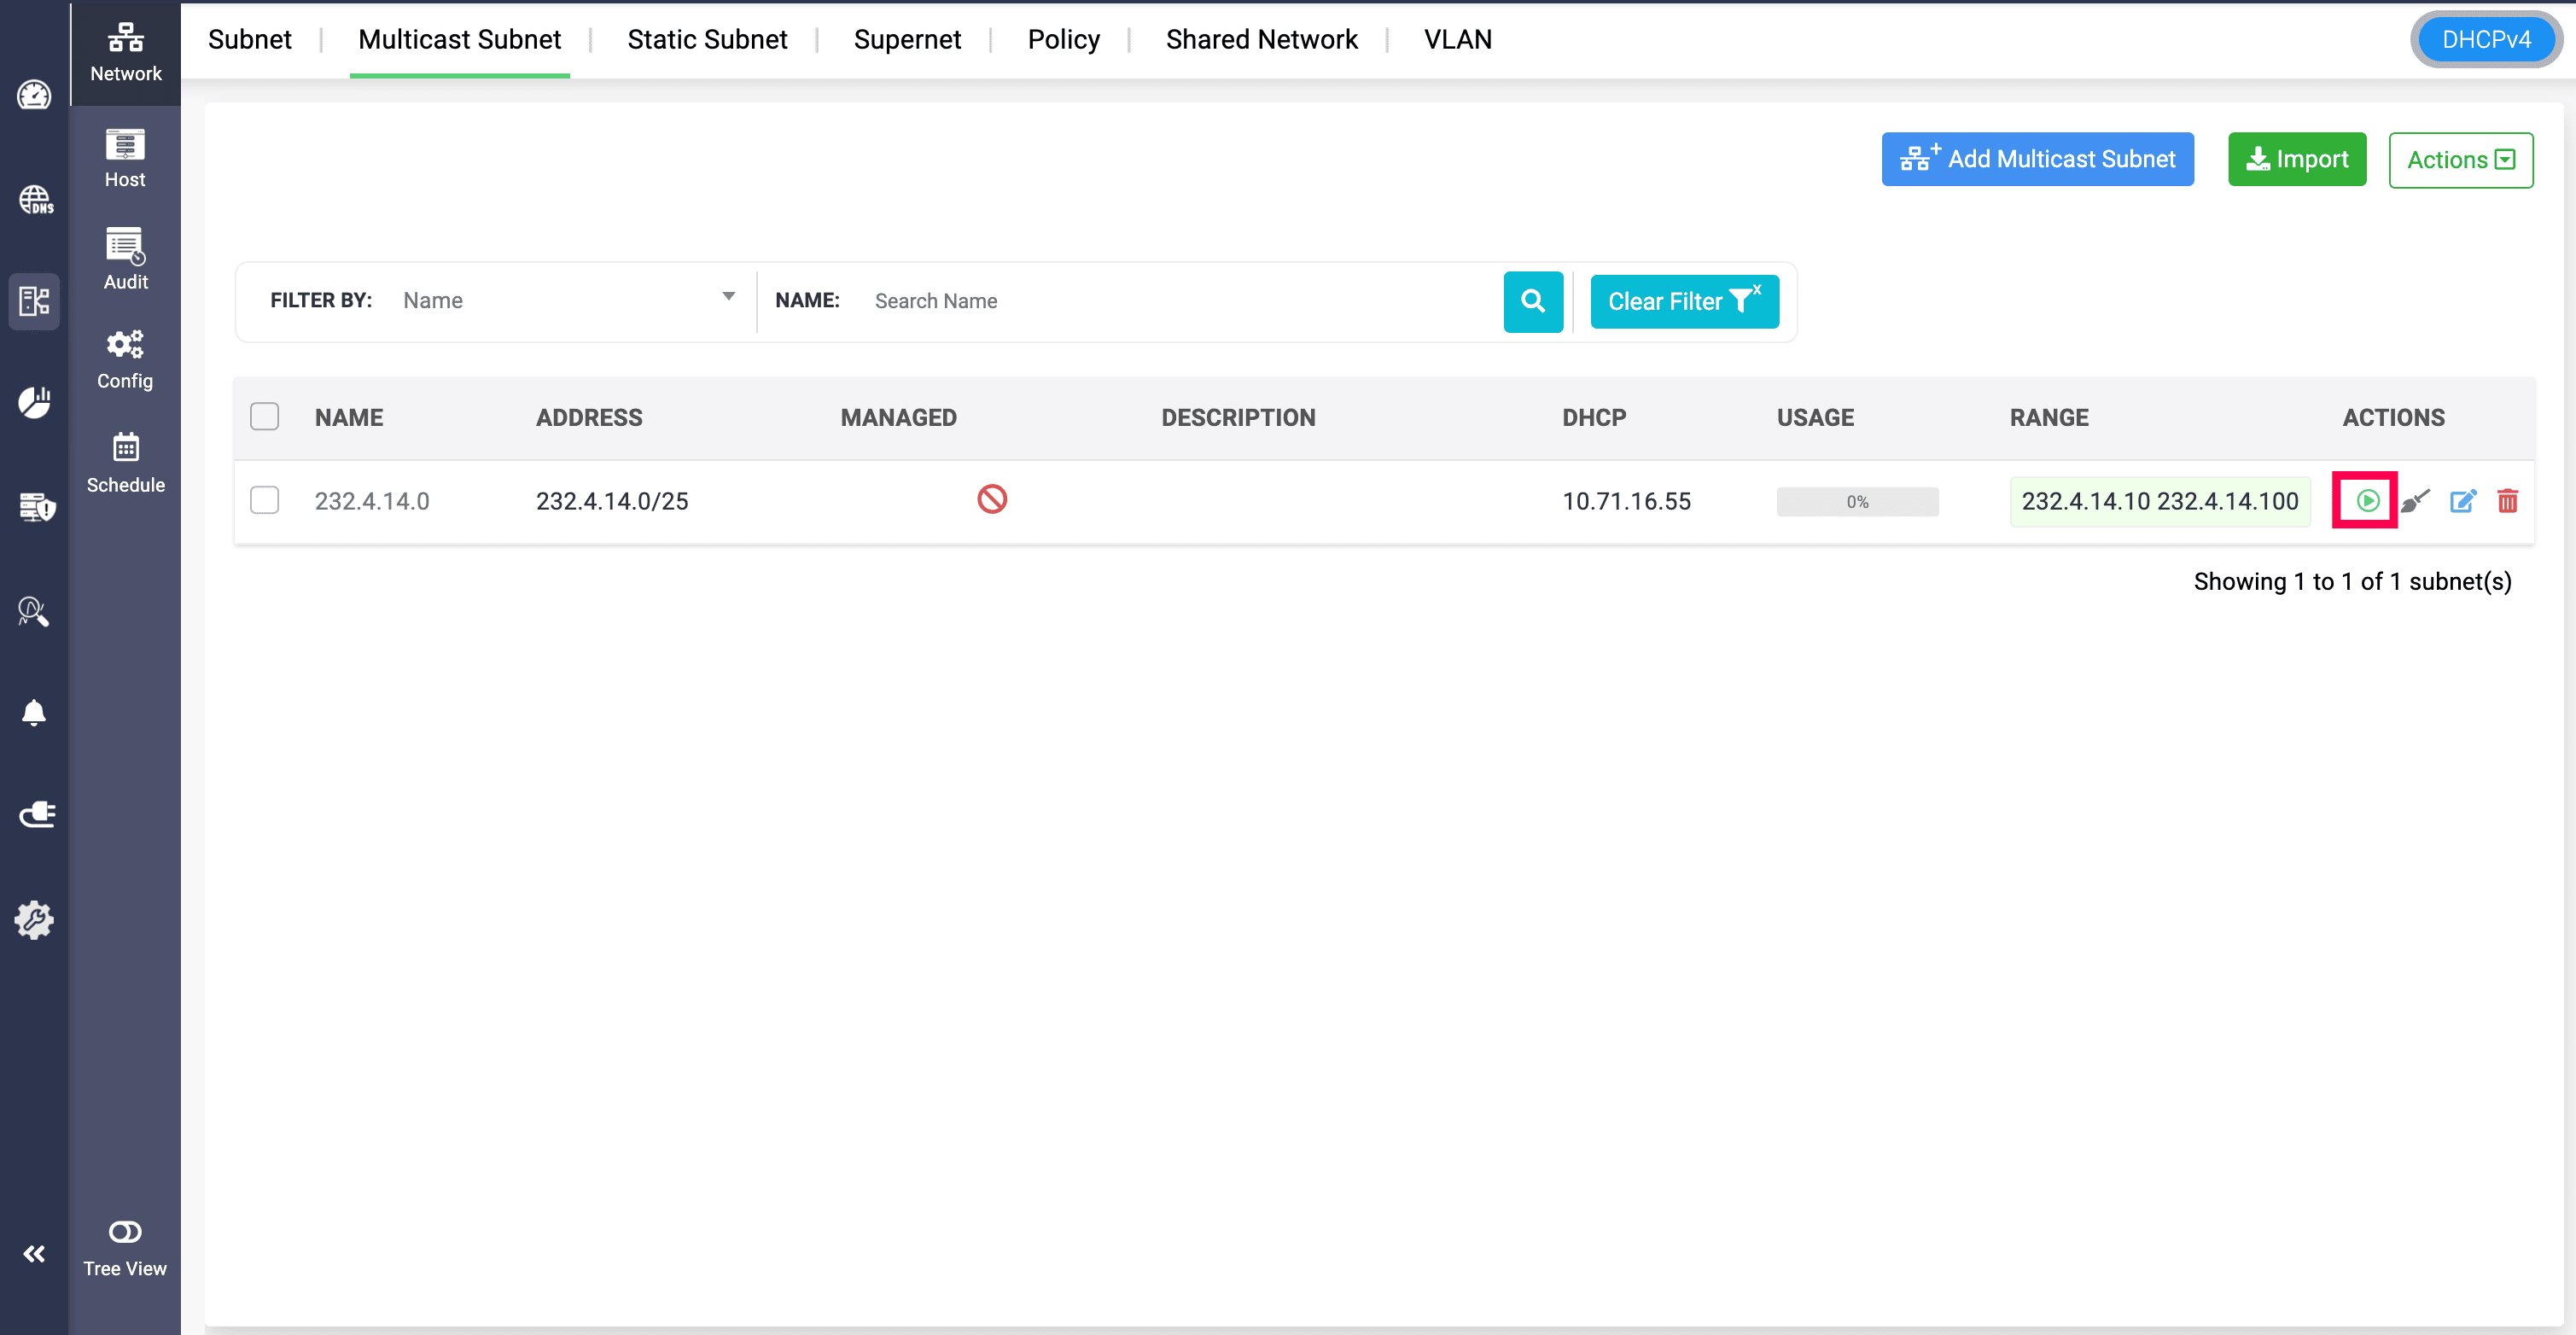This screenshot has height=1335, width=2576.
Task: Click the Add Multicast Subnet button
Action: tap(2037, 159)
